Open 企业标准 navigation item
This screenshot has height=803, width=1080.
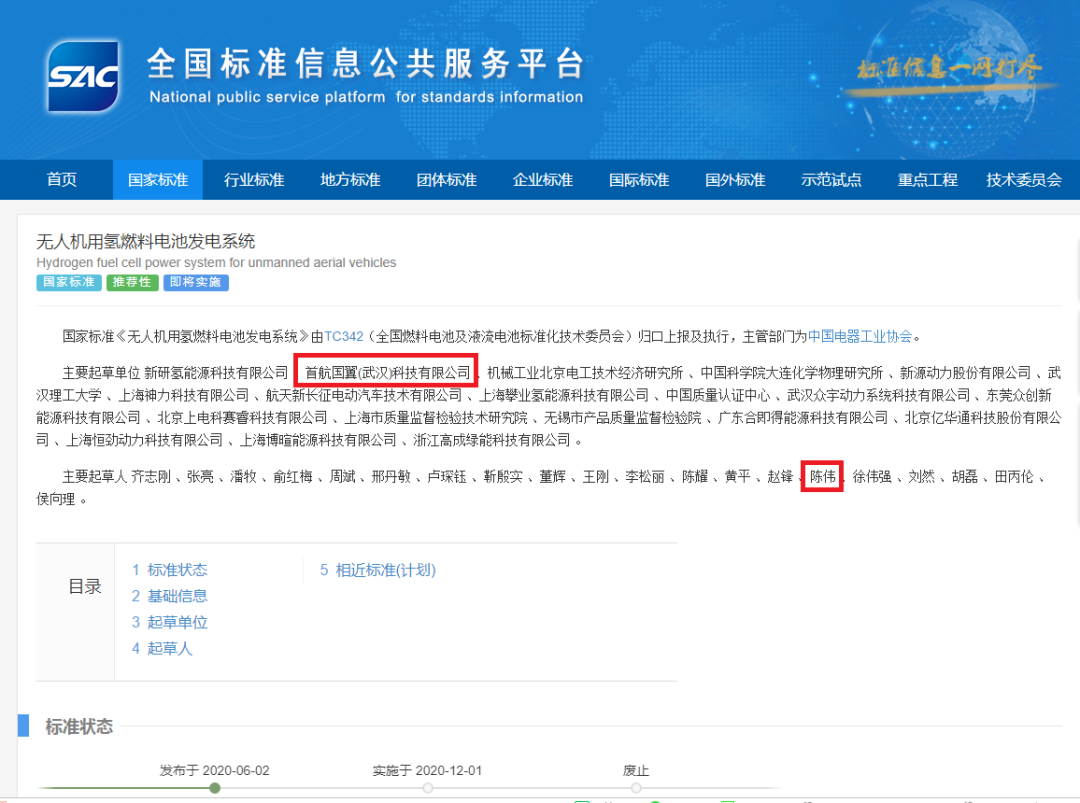pyautogui.click(x=543, y=180)
